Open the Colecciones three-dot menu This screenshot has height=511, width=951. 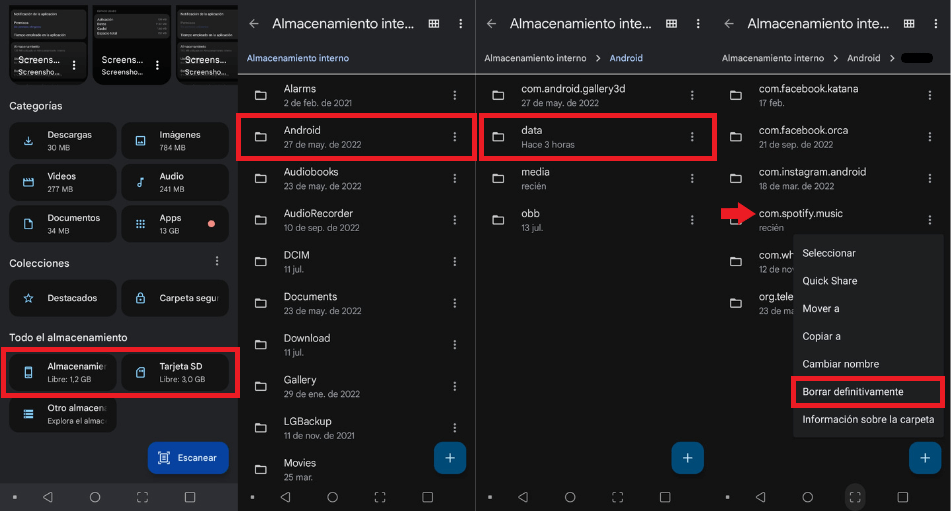point(217,261)
